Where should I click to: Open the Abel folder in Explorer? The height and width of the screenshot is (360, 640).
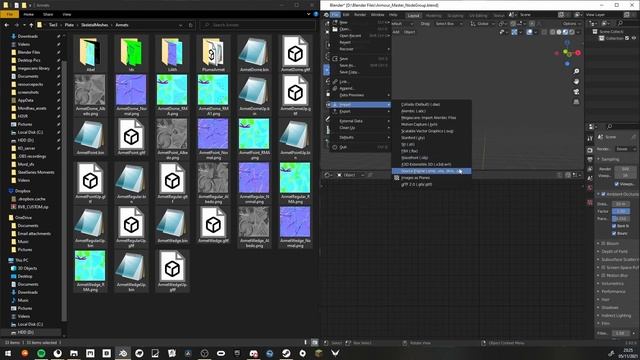point(90,54)
